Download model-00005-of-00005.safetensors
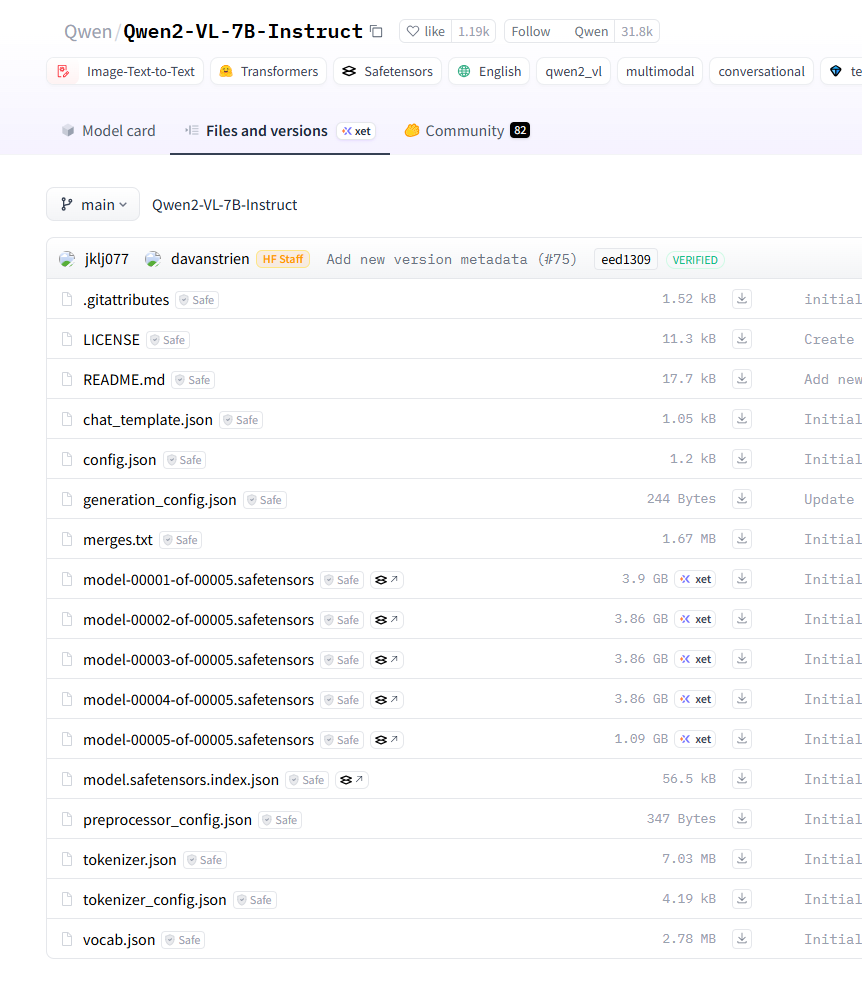Viewport: 862px width, 984px height. pos(742,739)
